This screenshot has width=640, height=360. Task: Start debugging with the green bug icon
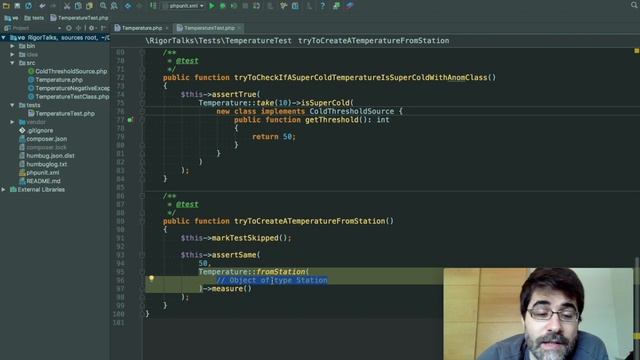[x=223, y=6]
